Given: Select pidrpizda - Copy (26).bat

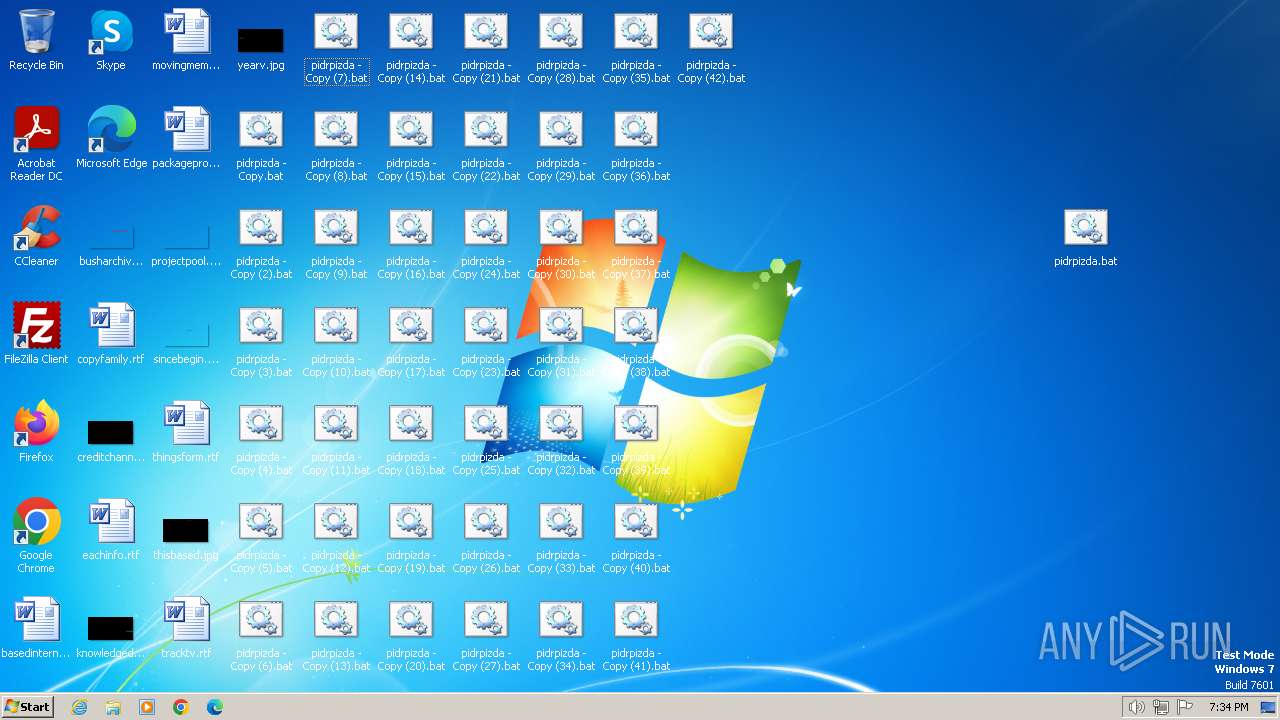Looking at the screenshot, I should pyautogui.click(x=486, y=536).
